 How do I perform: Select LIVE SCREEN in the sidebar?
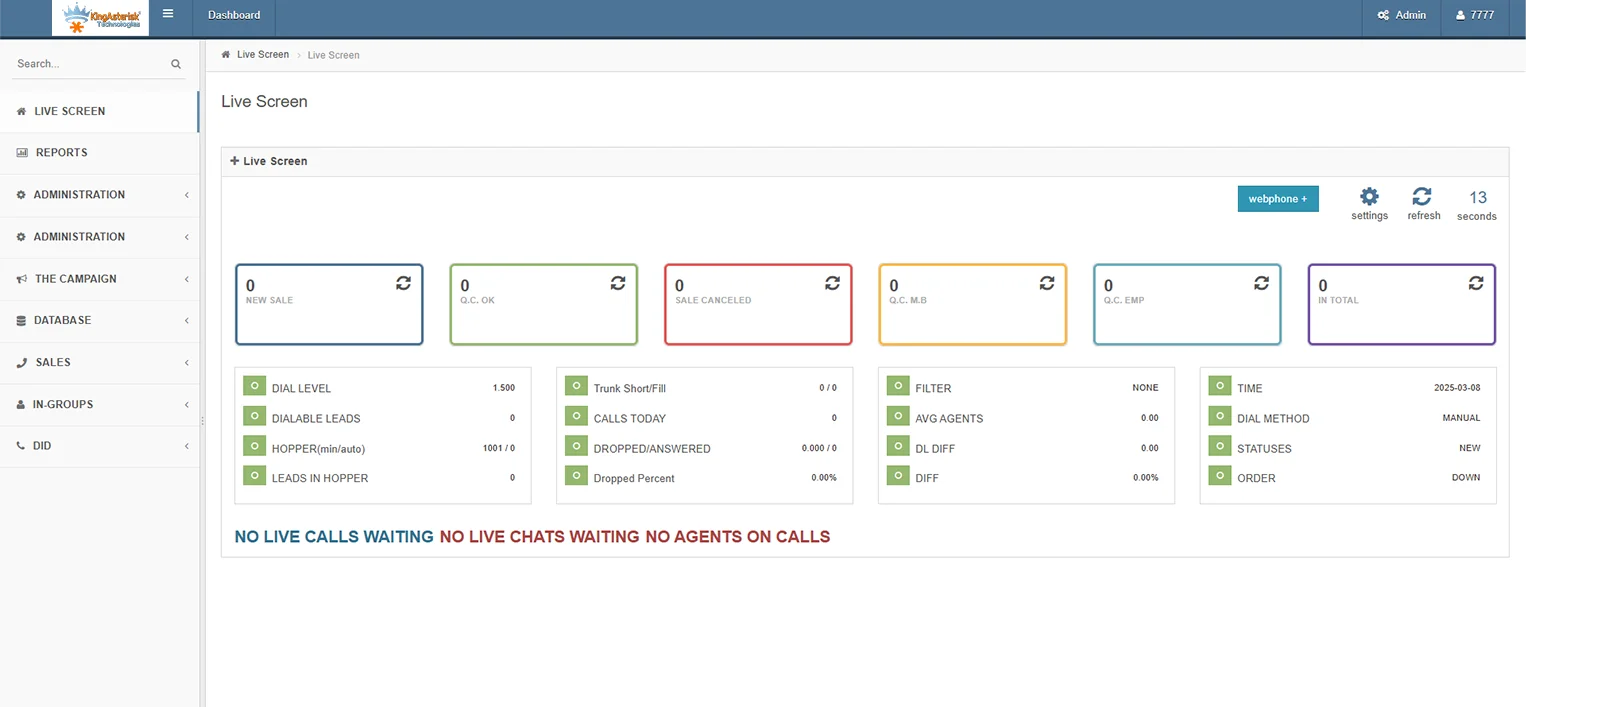[69, 111]
